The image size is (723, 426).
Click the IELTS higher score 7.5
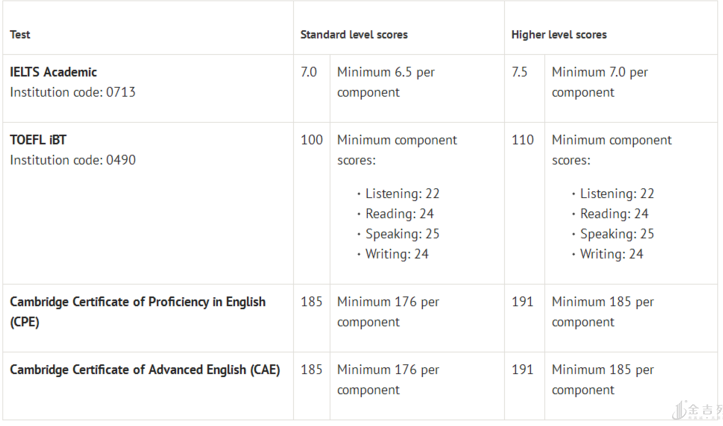[522, 72]
